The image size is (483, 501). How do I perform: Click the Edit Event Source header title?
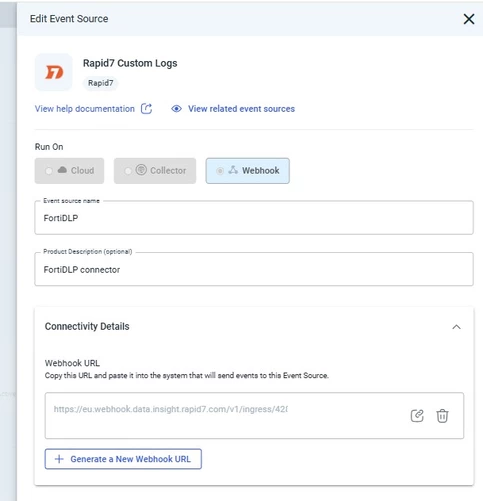[x=69, y=19]
